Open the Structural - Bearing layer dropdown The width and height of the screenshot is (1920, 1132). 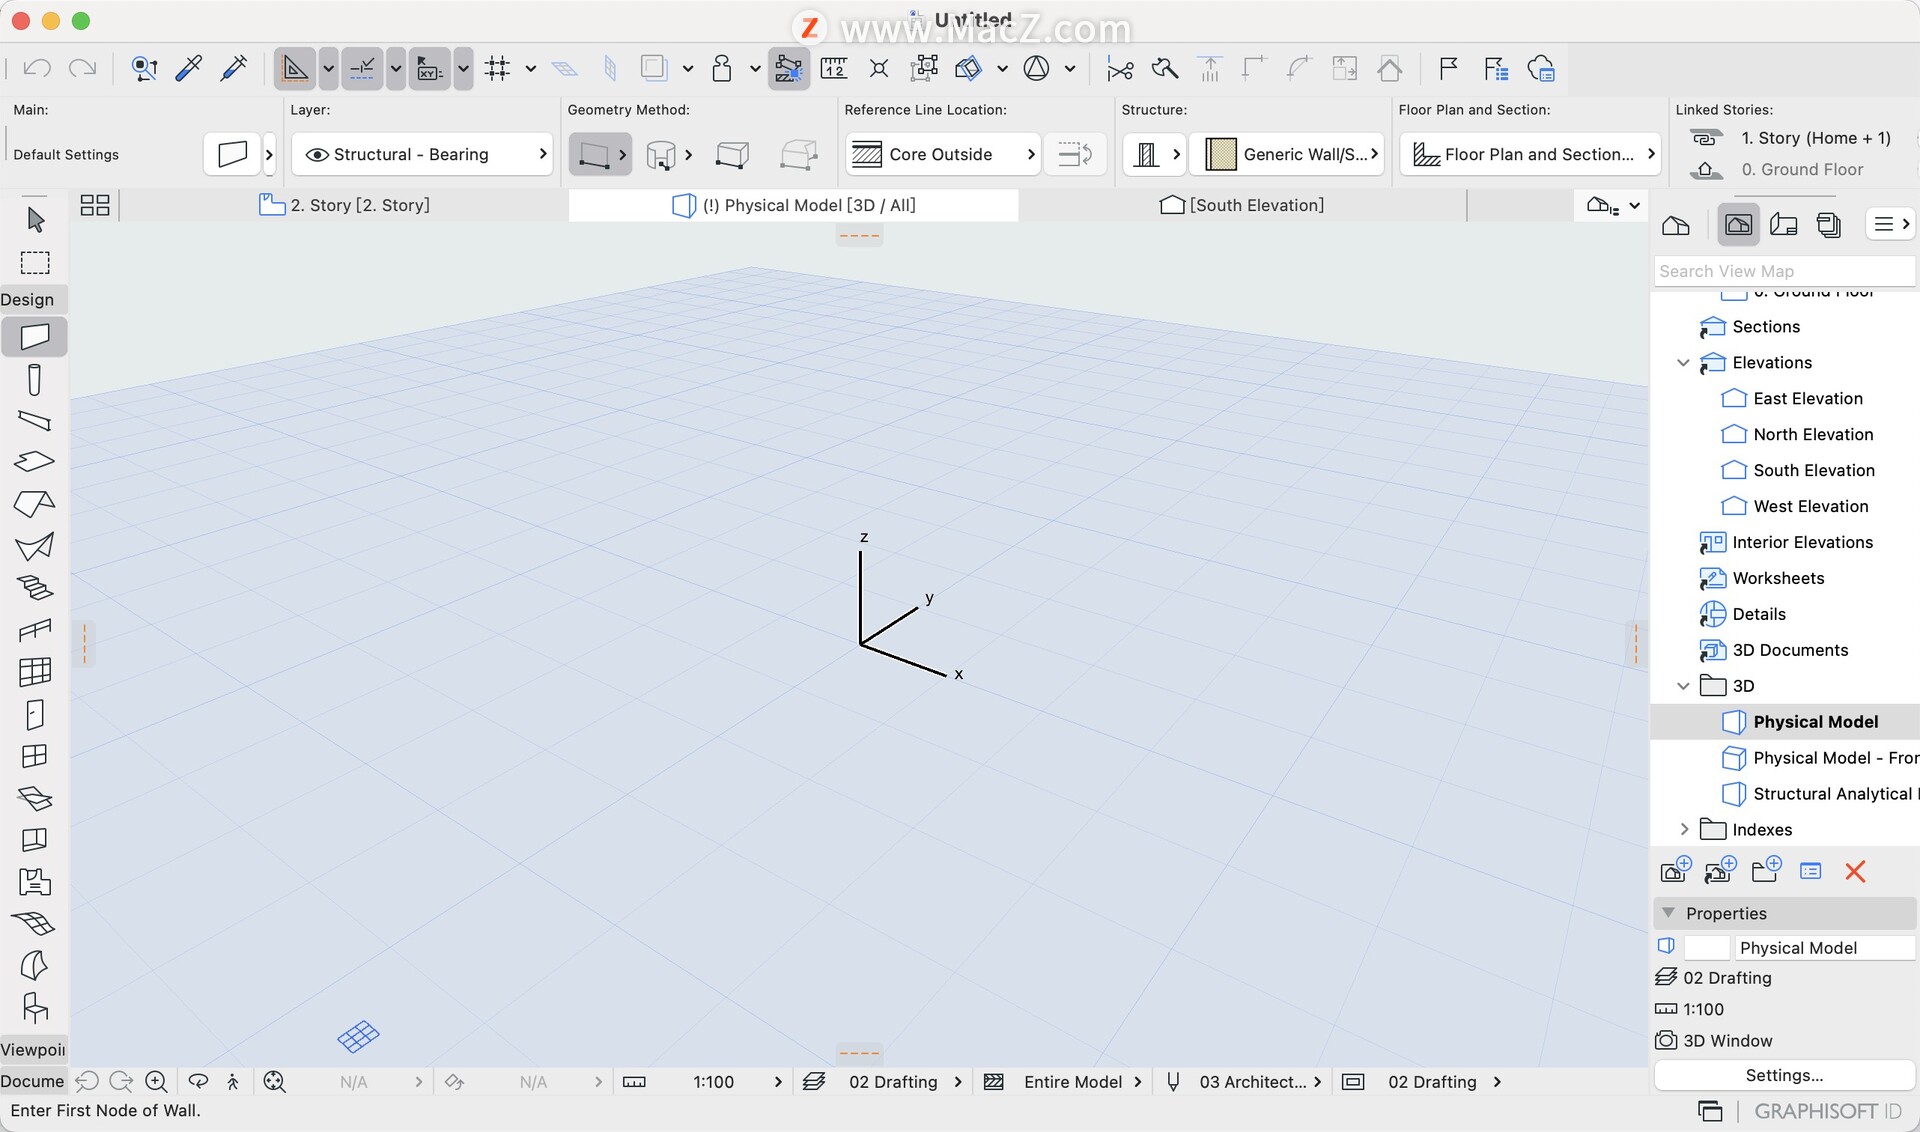pyautogui.click(x=422, y=154)
